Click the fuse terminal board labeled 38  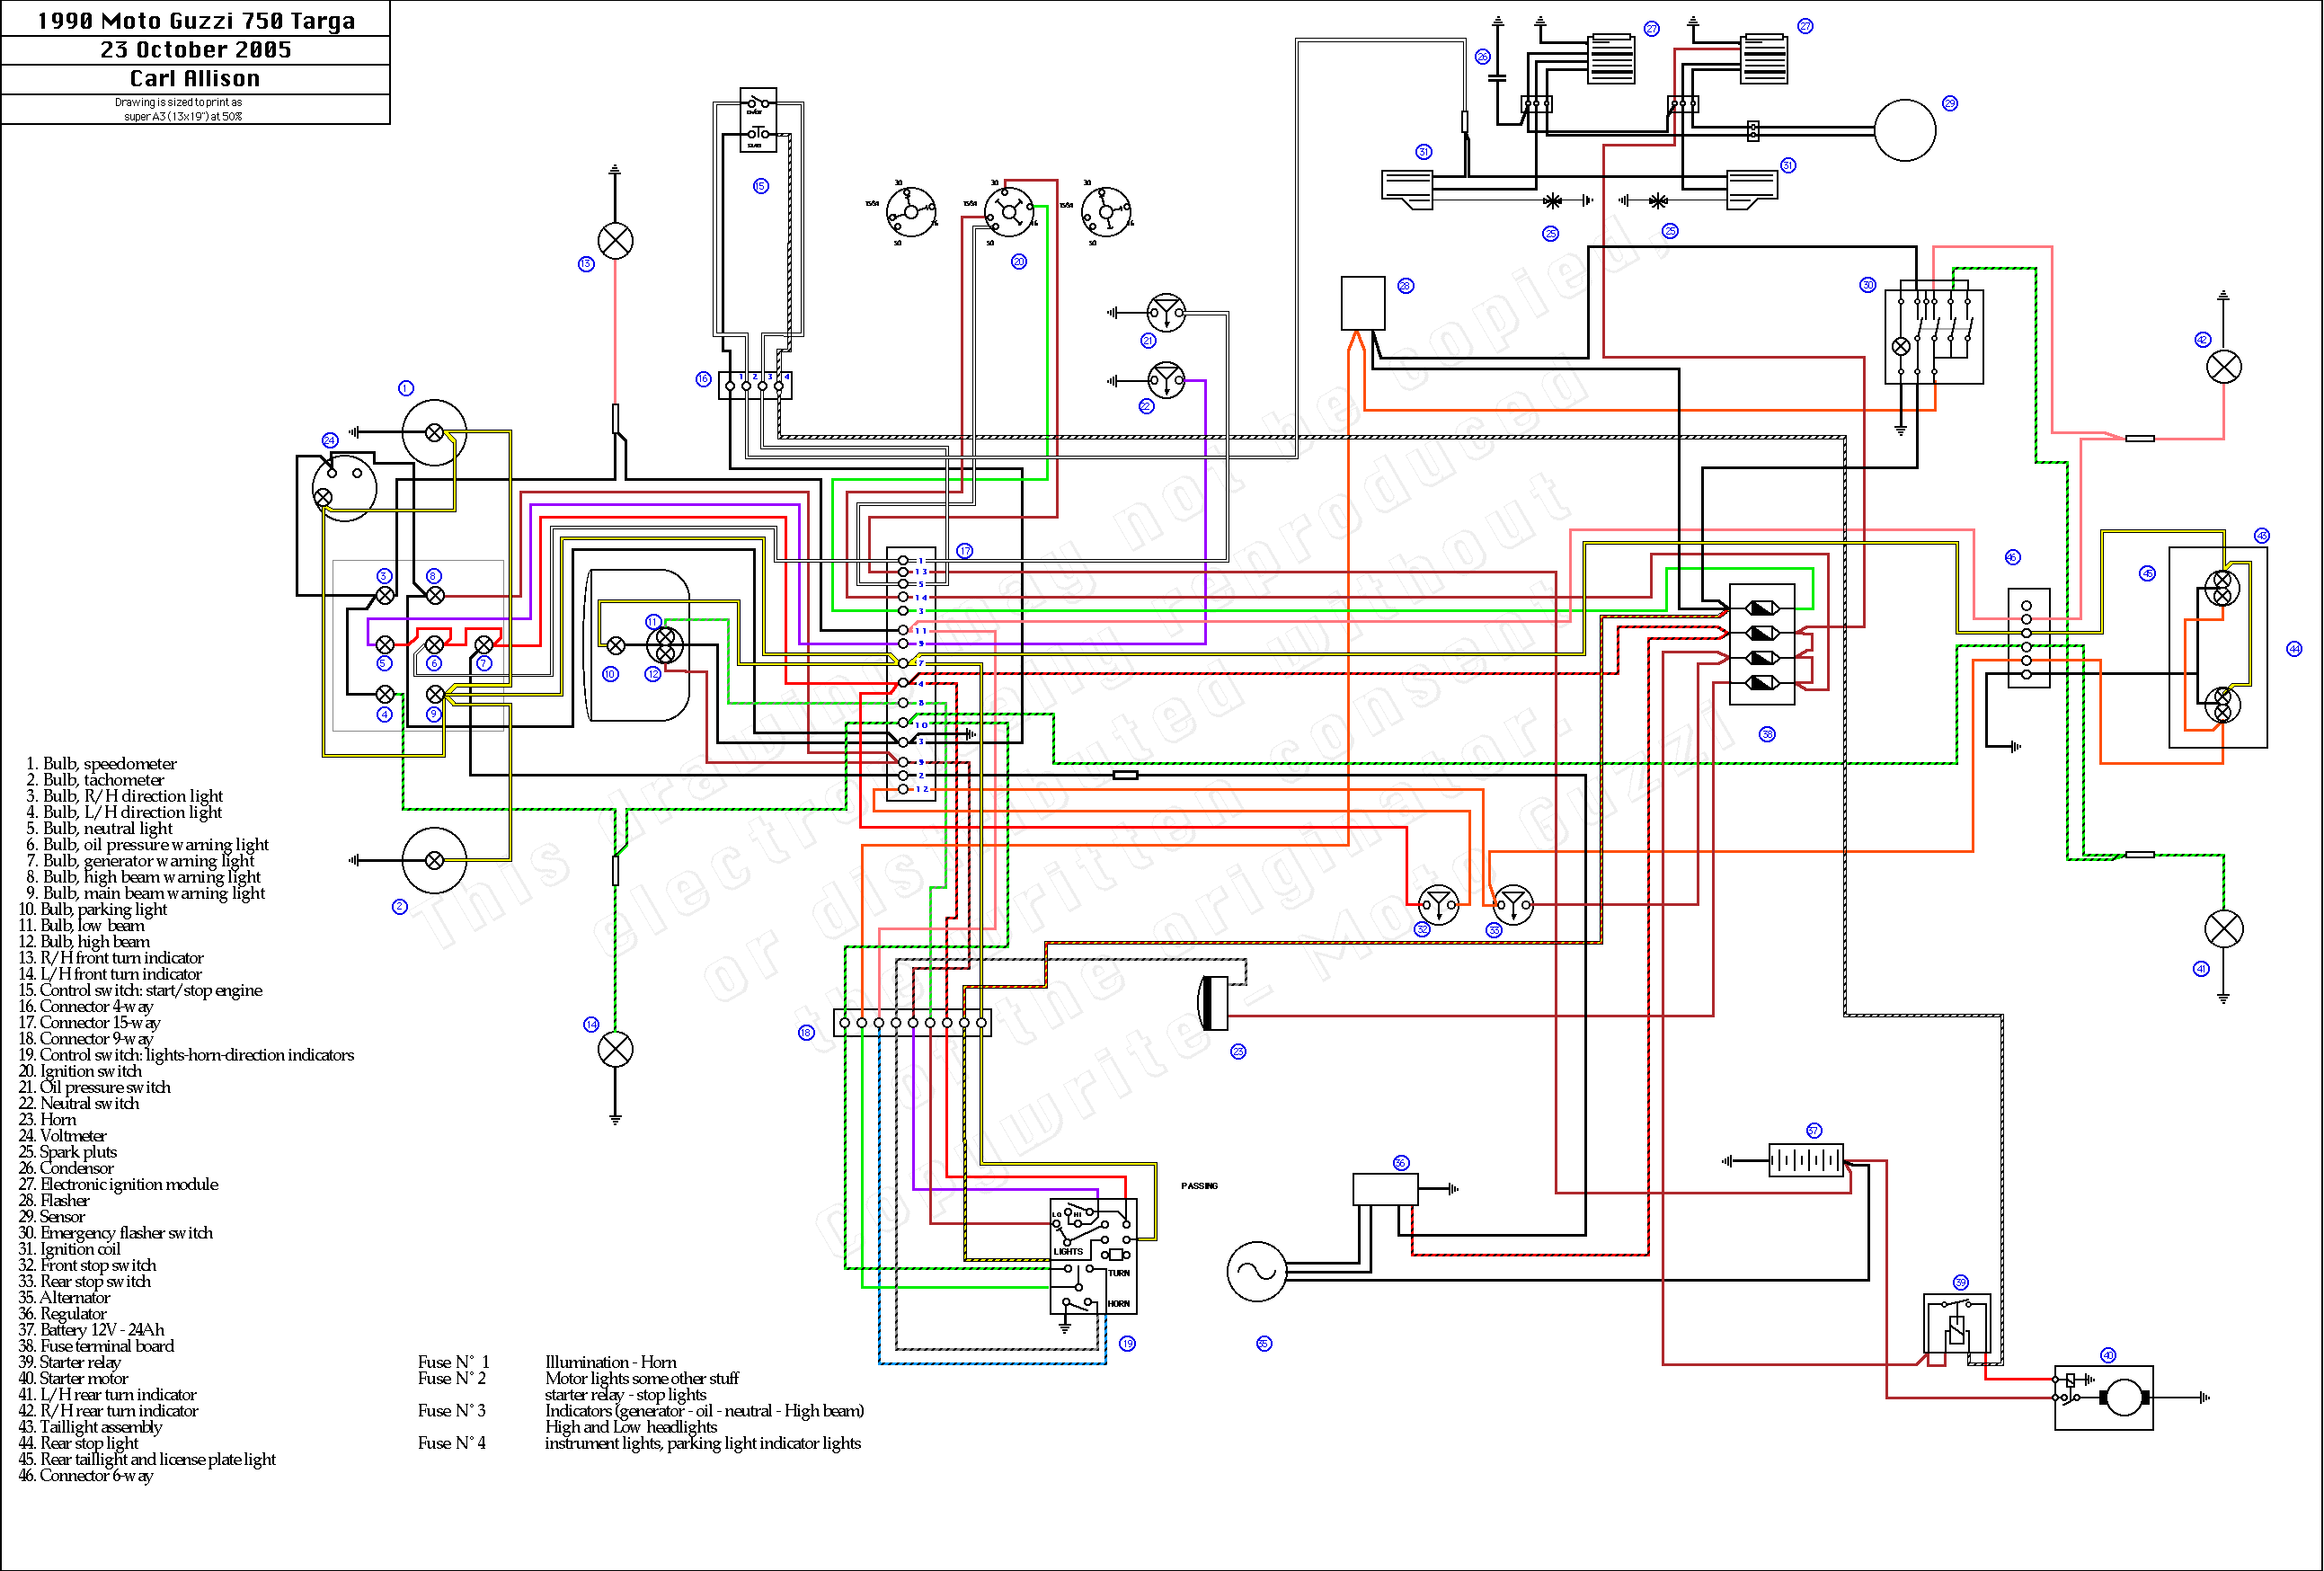coord(1762,645)
